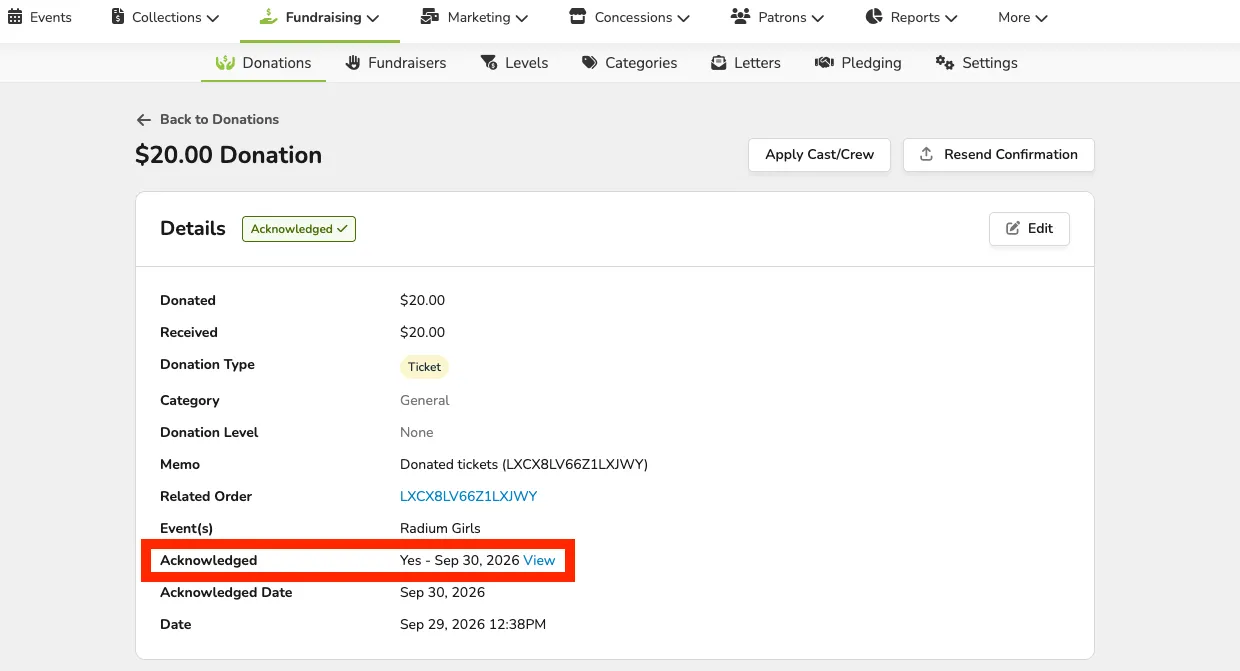1240x671 pixels.
Task: Click the Collections money icon
Action: pos(118,17)
